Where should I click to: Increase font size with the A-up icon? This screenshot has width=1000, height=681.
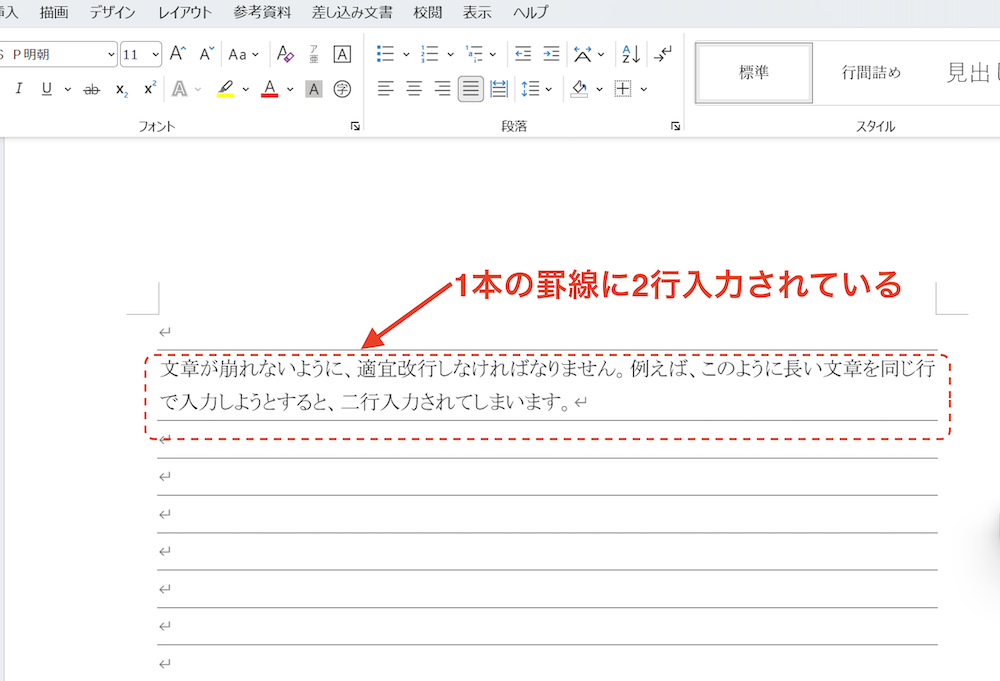[178, 54]
